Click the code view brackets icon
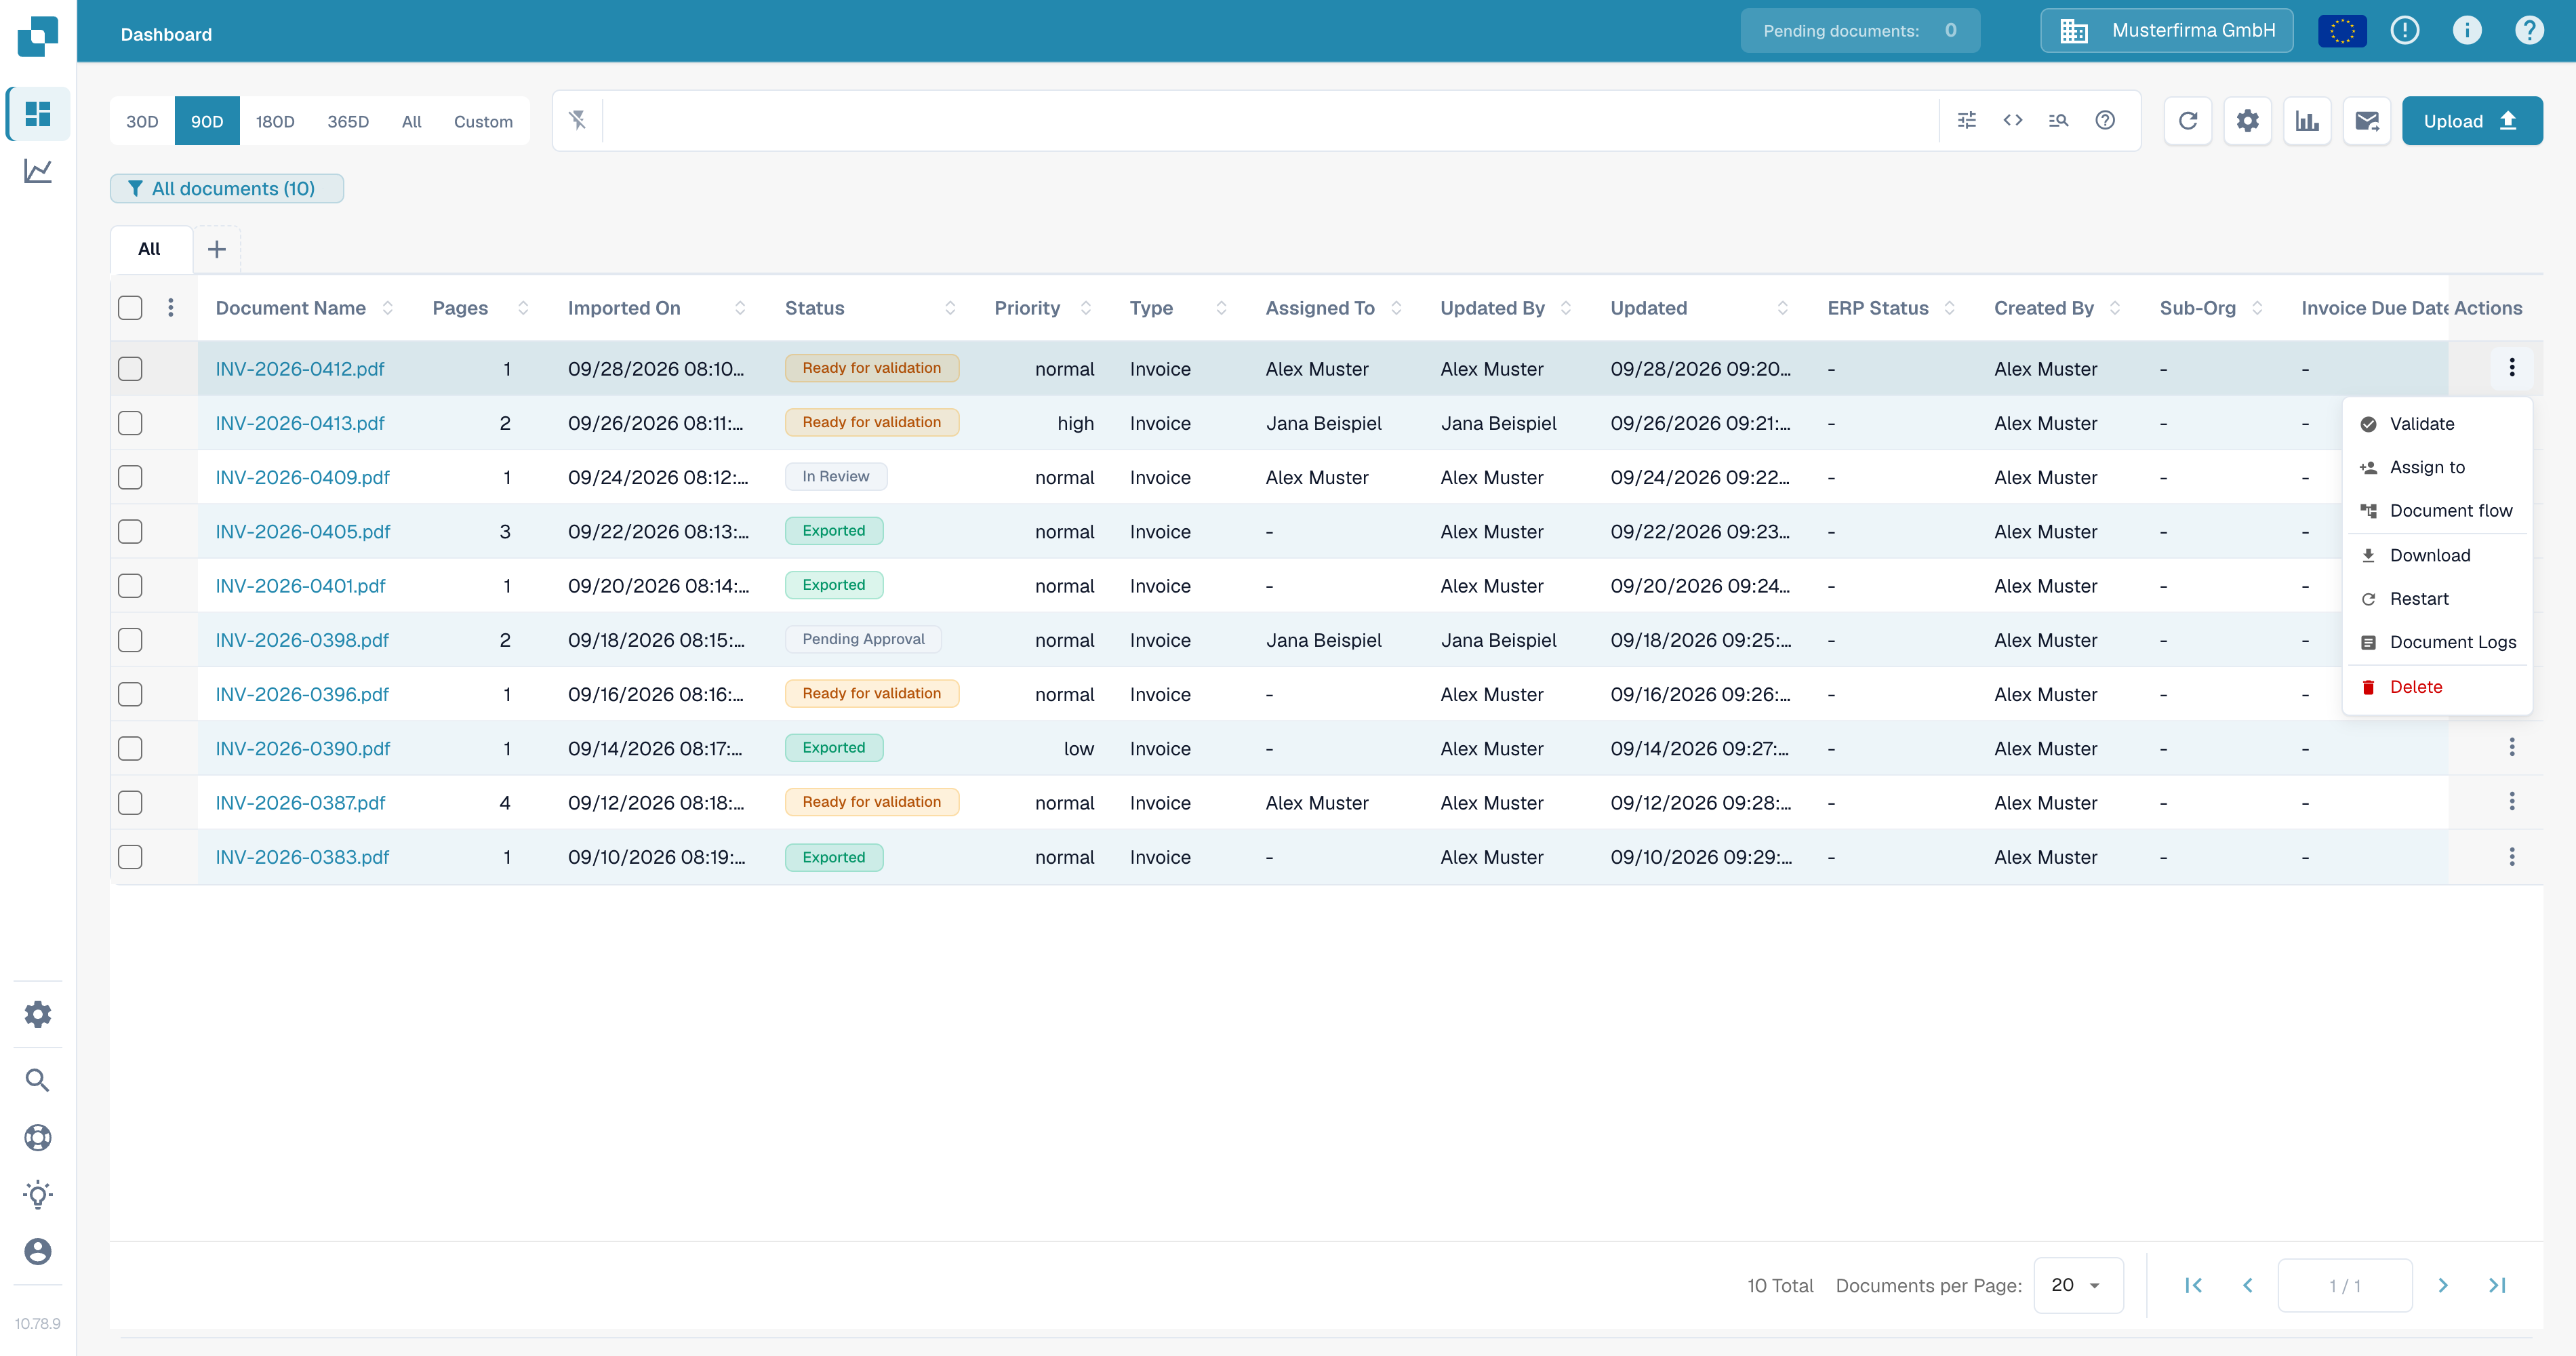This screenshot has height=1356, width=2576. 2013,121
